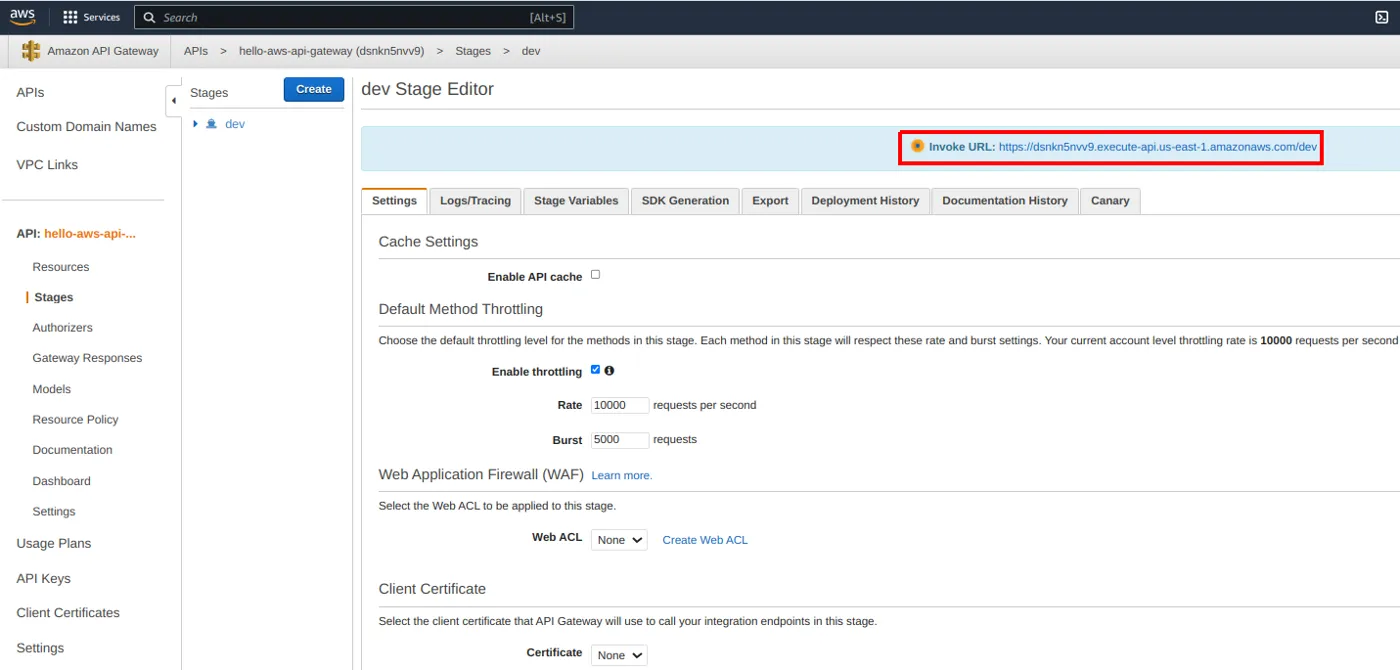Open Gateway Responses in the sidebar
This screenshot has height=670, width=1400.
(x=87, y=358)
